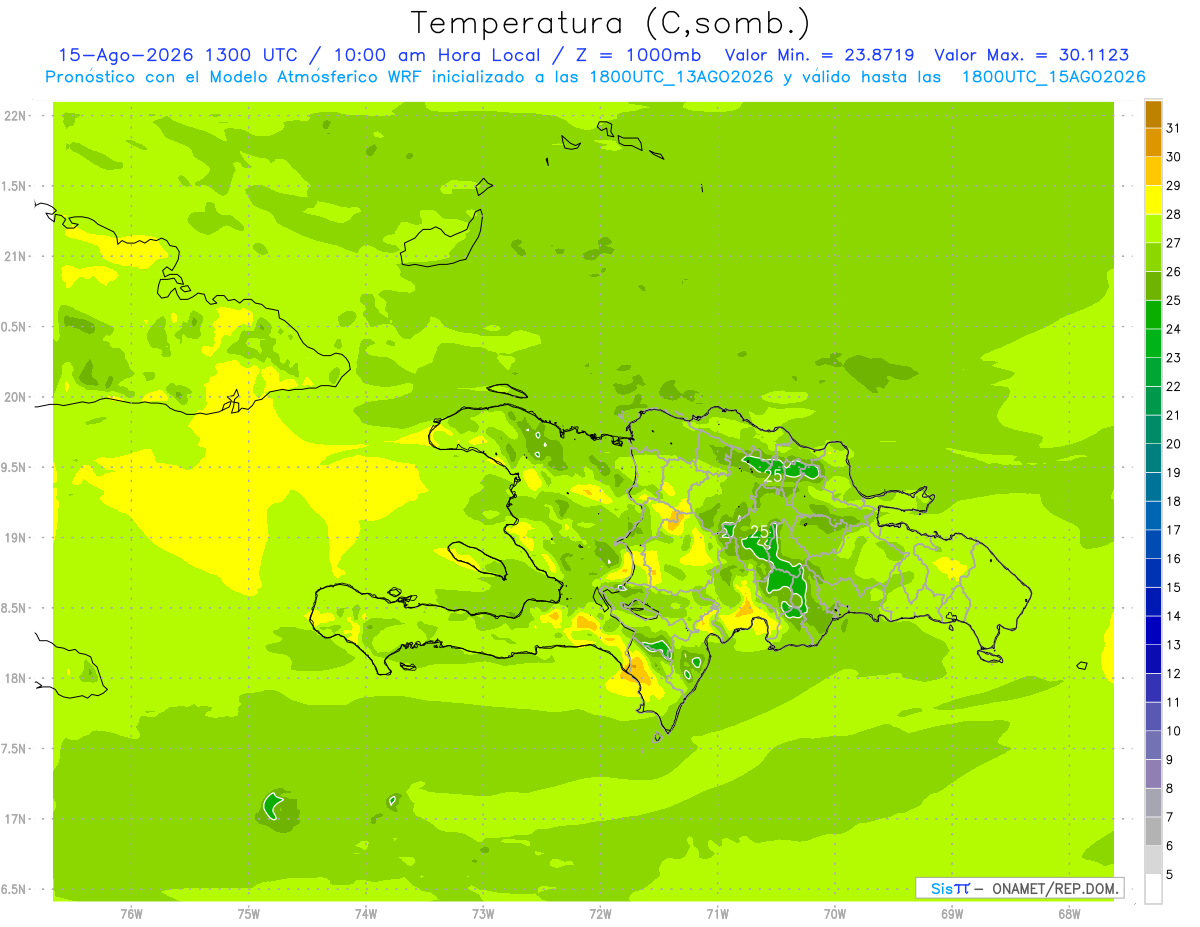Select the olive legend swatch between 25 and 26
Viewport: 1200px width, 927px height.
tap(1153, 285)
